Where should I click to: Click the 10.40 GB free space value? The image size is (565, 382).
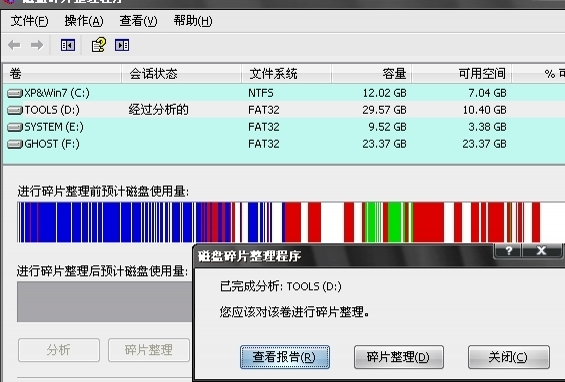click(x=485, y=110)
